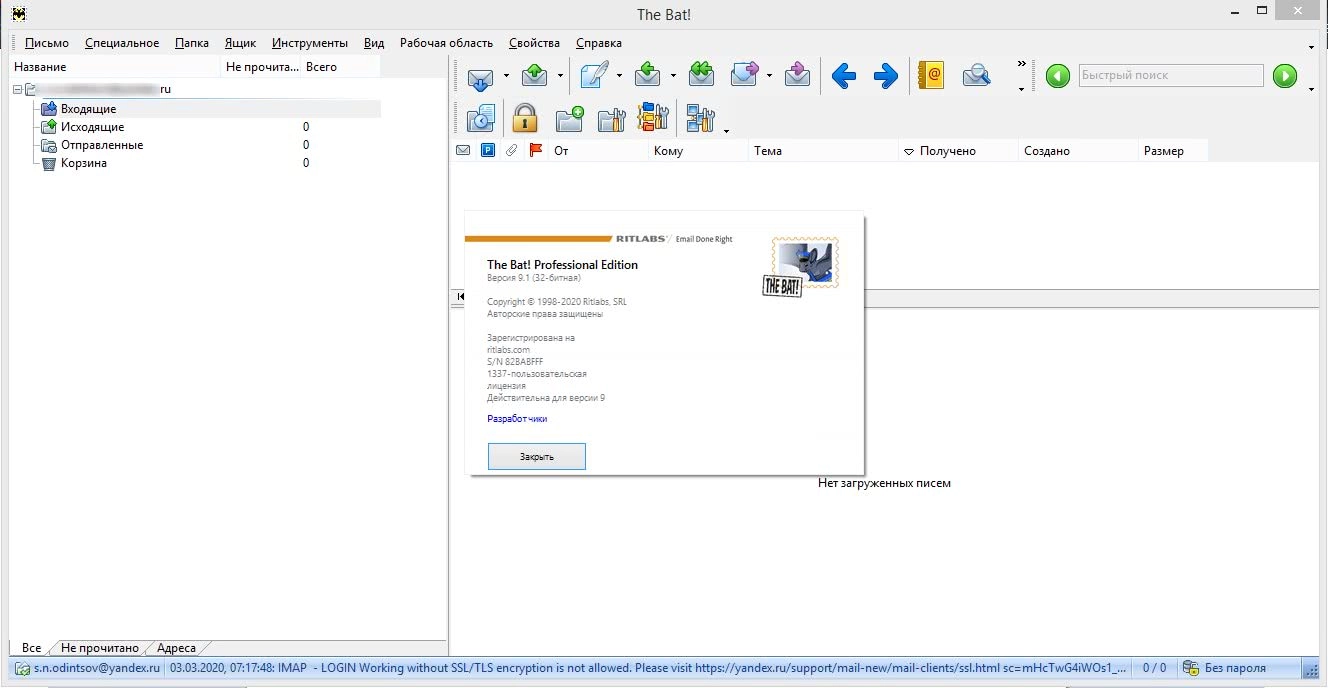Open the Reply dropdown arrow
Viewport: 1328px width, 688px height.
673,76
